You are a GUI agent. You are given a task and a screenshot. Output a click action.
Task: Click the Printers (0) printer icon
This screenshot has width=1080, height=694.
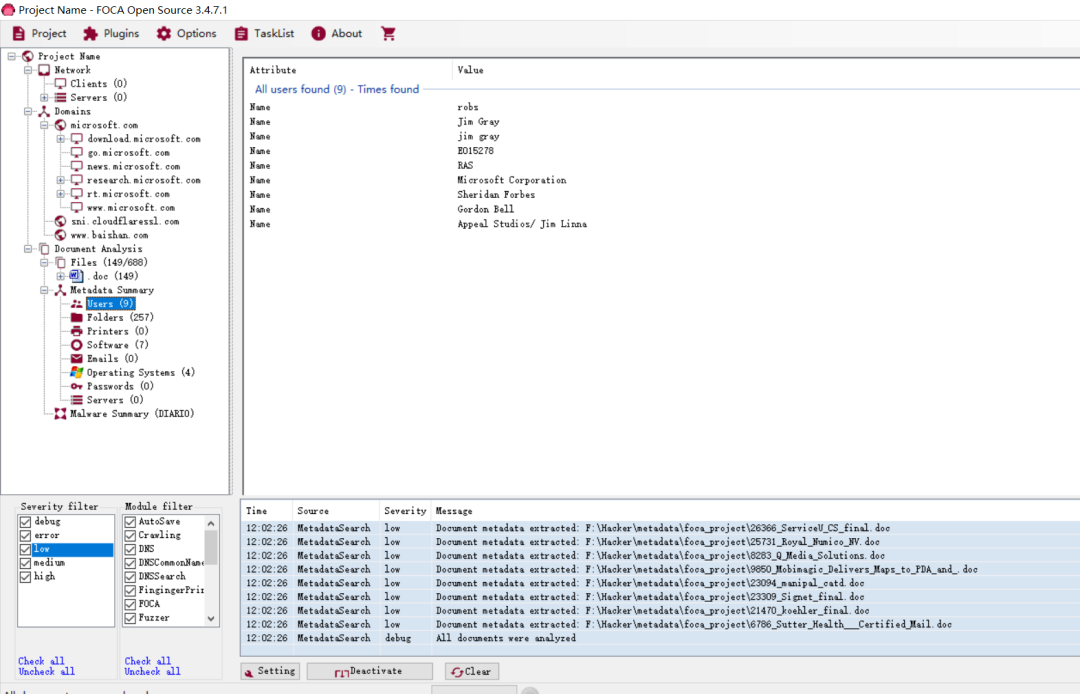coord(76,331)
